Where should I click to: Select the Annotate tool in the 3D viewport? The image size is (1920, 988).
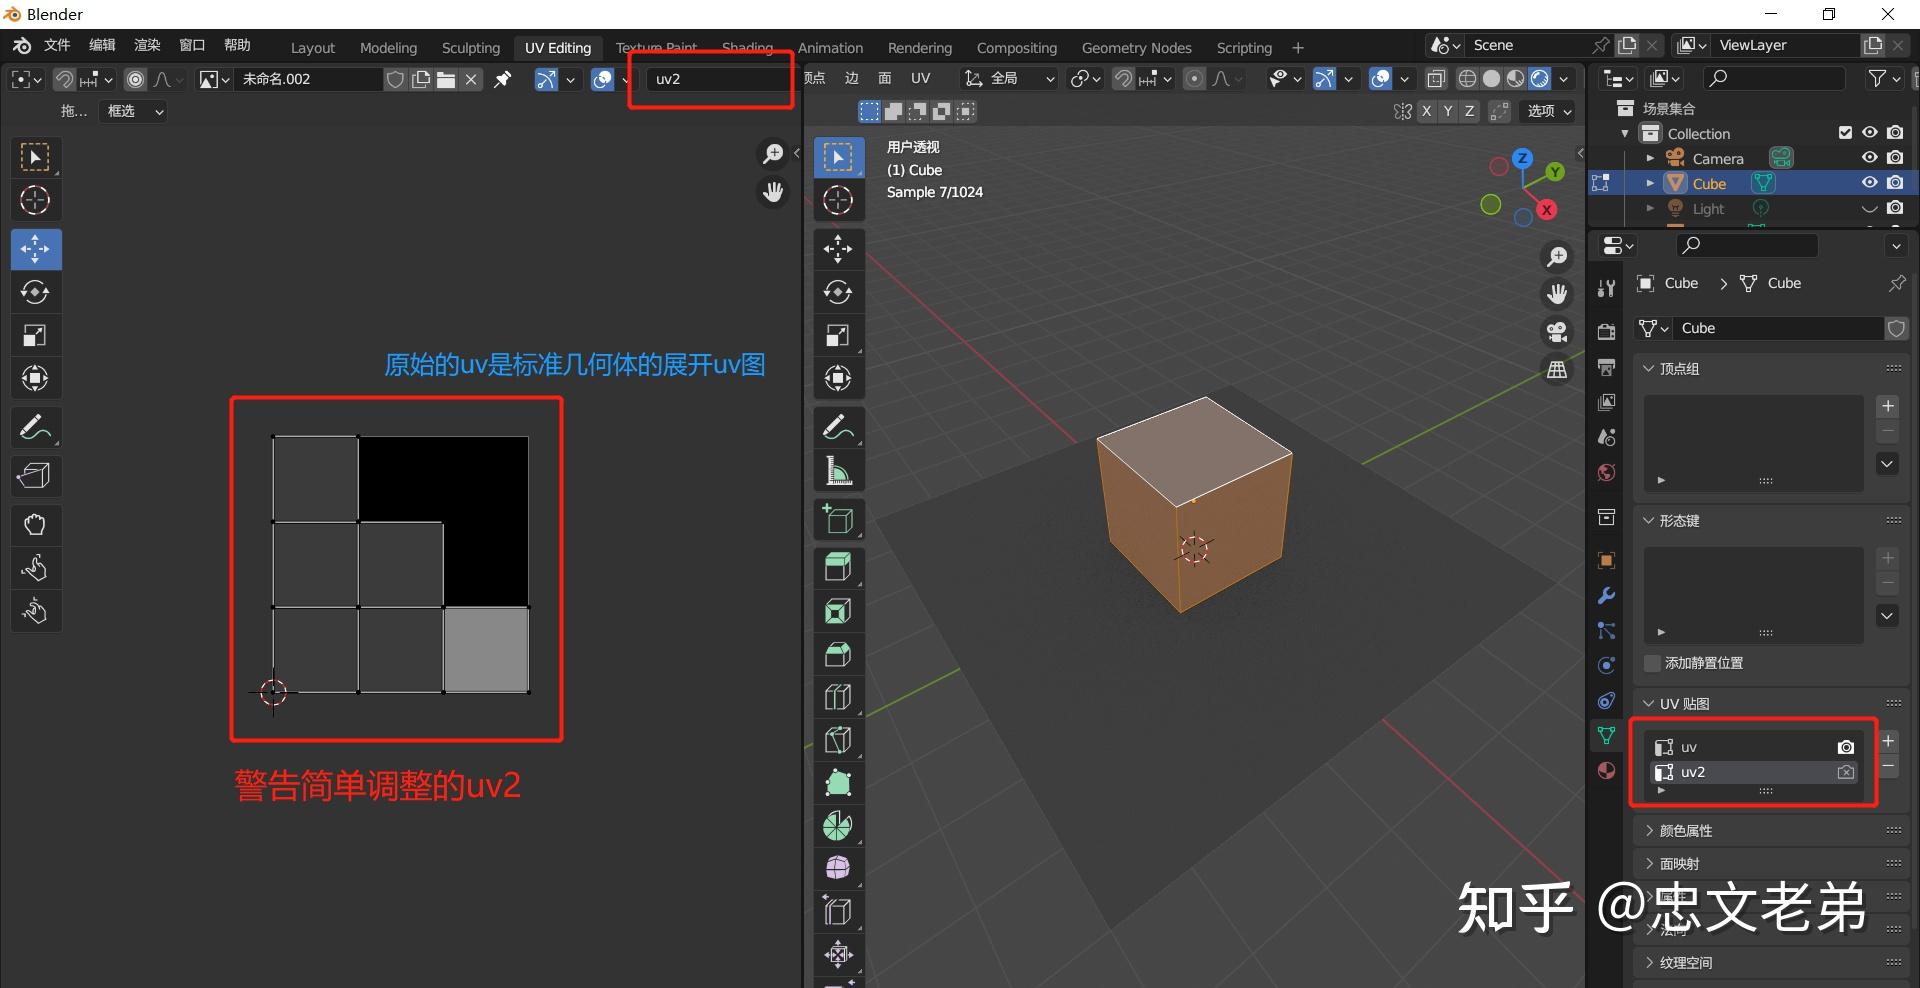837,427
